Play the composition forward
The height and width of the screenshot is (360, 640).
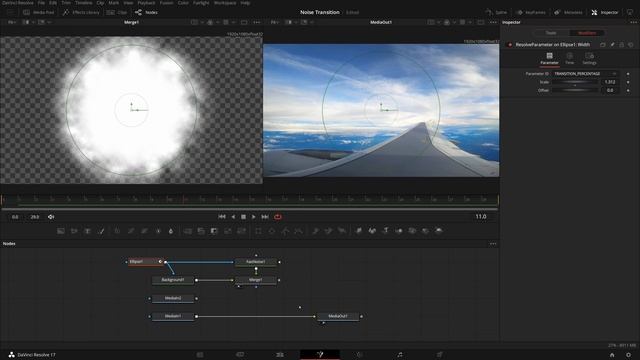point(254,217)
